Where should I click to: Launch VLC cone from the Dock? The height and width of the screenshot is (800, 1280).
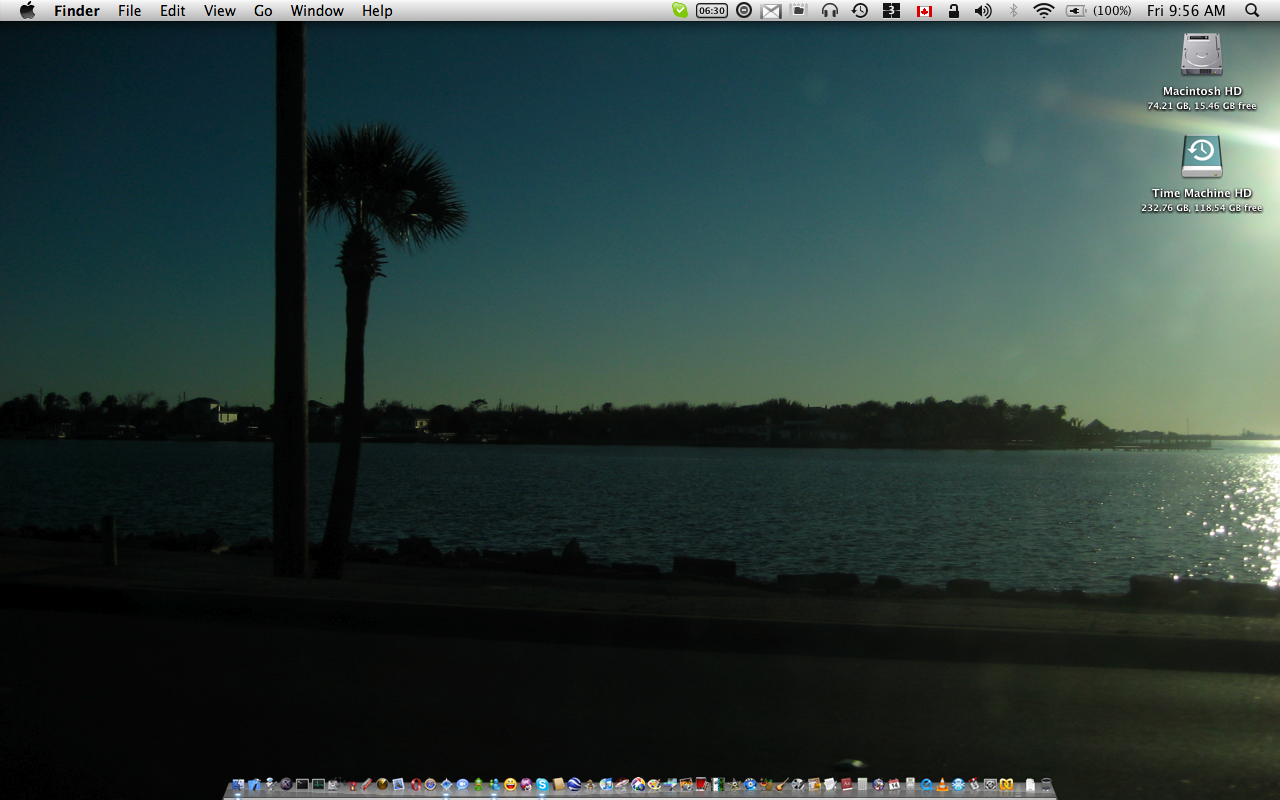(x=942, y=785)
